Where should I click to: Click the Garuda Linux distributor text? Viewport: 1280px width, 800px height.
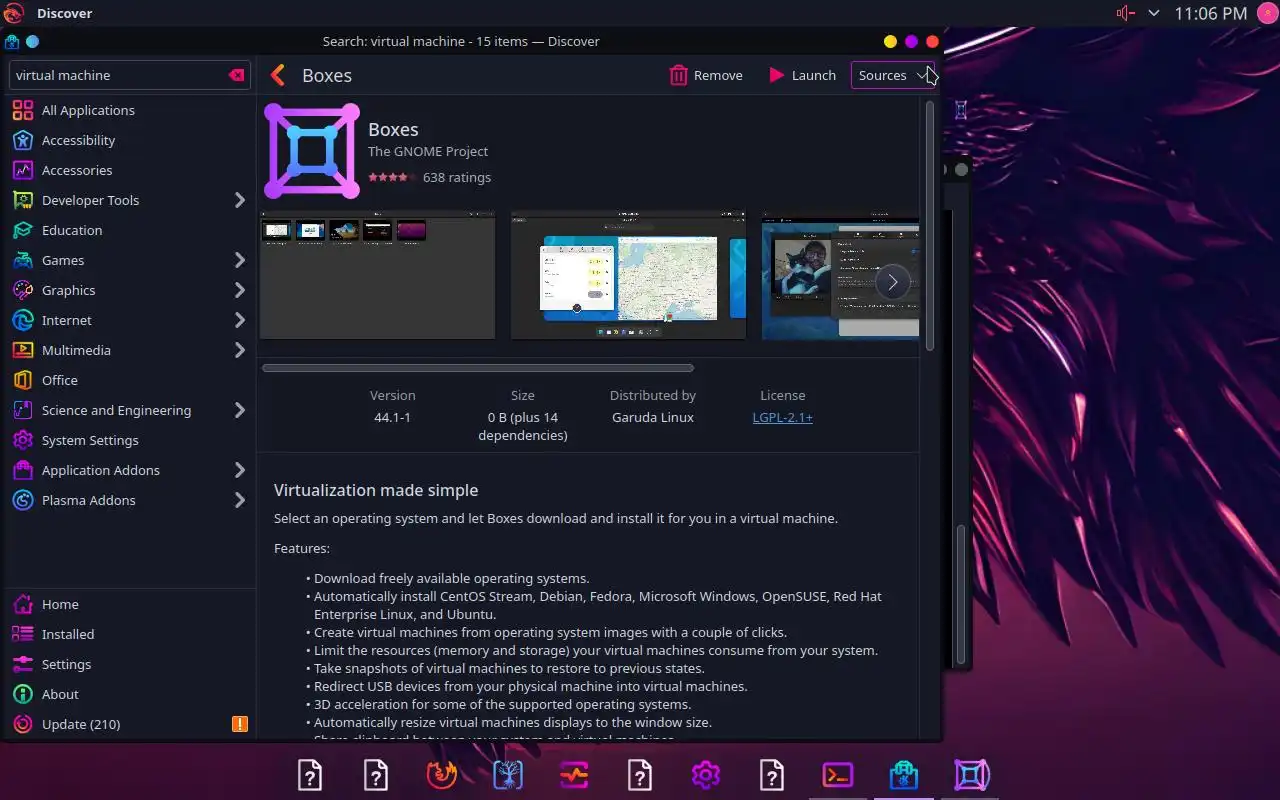653,417
